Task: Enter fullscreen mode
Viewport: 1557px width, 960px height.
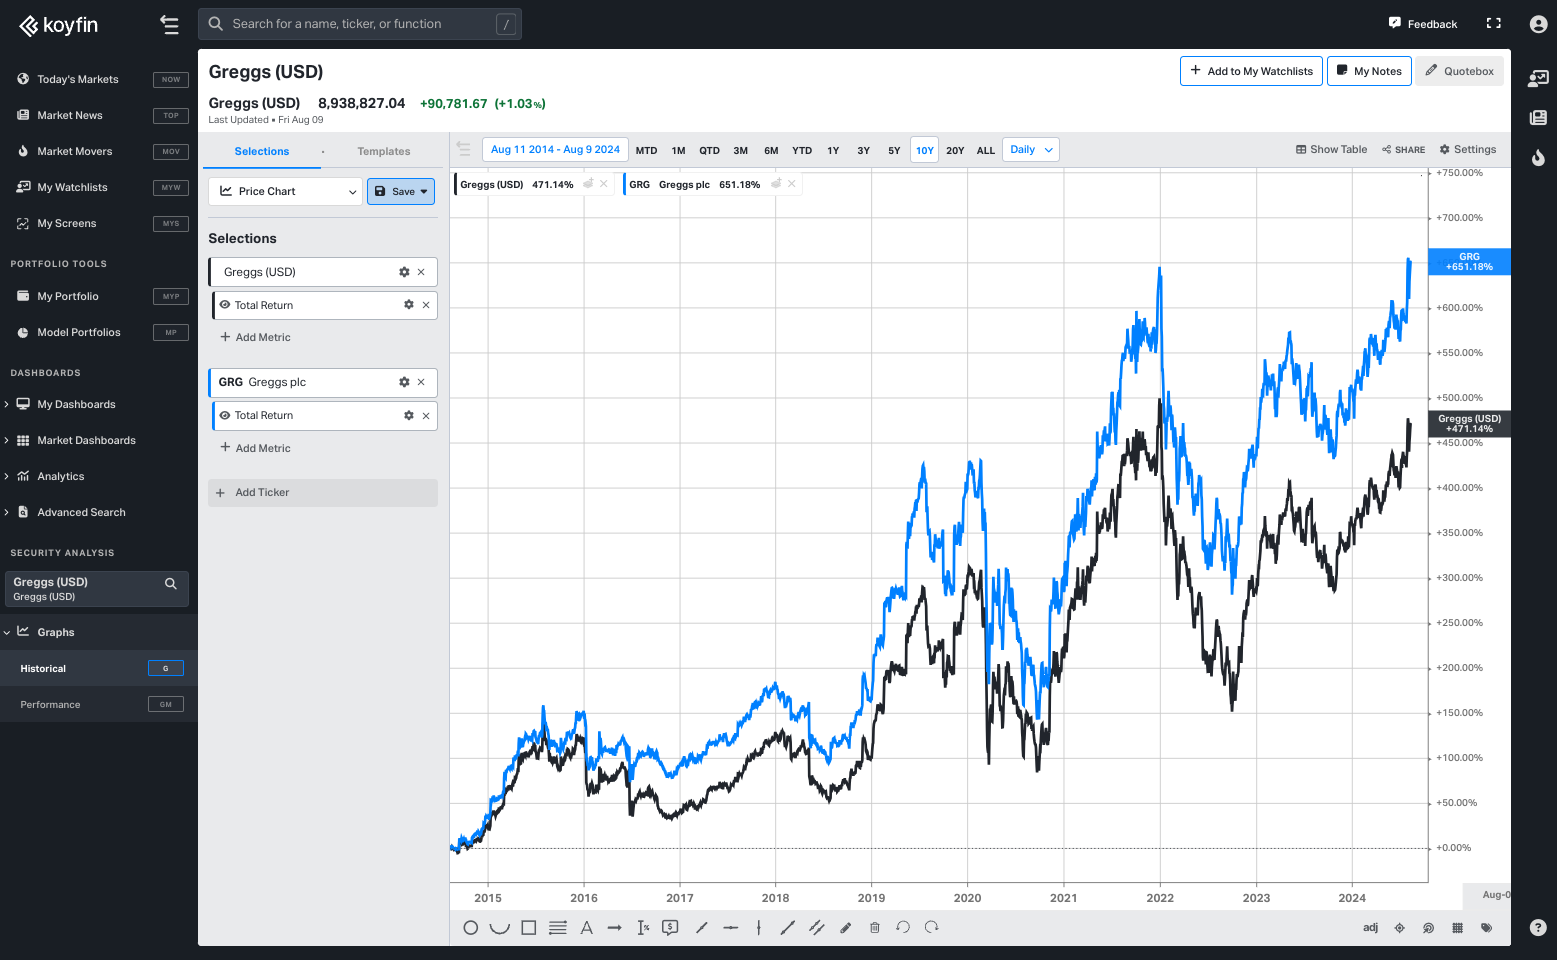Action: pos(1494,23)
